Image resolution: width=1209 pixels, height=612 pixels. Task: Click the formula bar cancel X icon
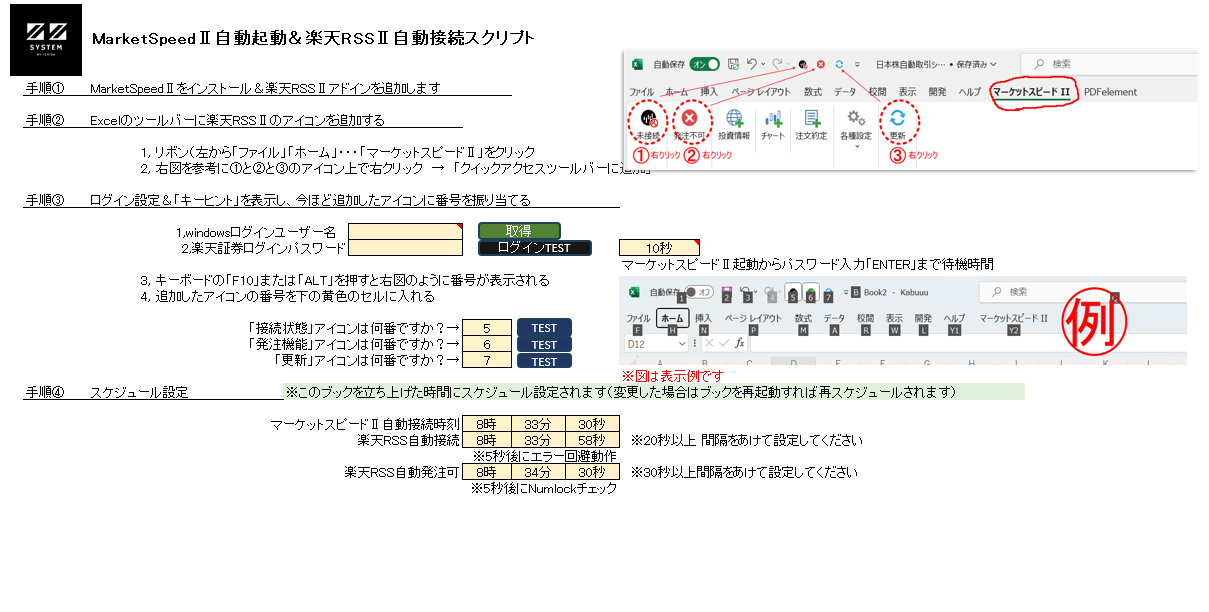(x=707, y=343)
